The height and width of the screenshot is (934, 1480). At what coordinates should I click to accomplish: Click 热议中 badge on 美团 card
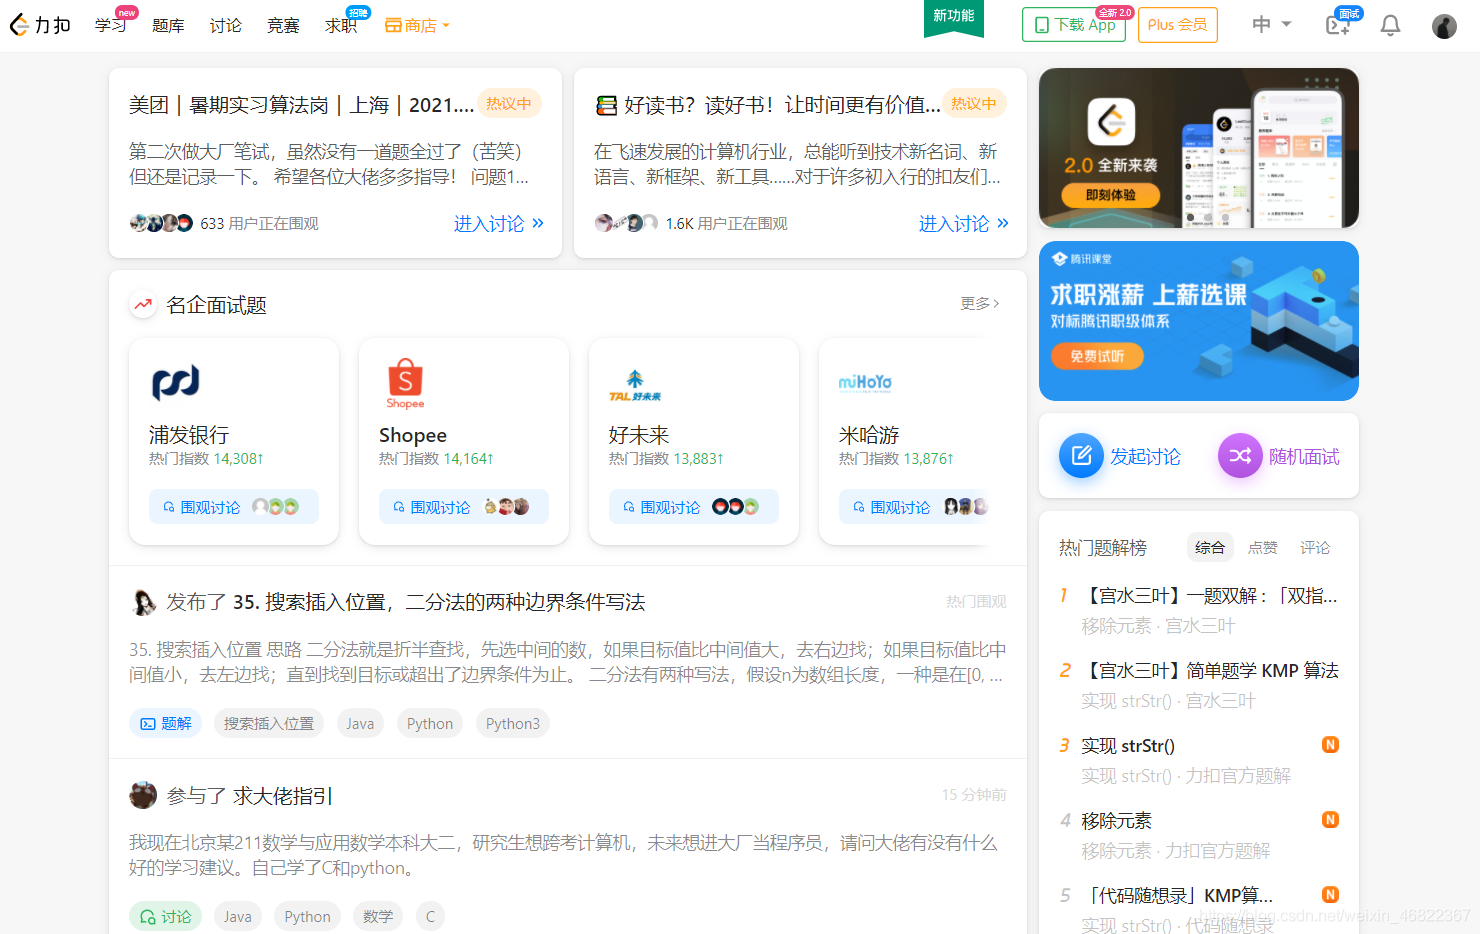(x=509, y=103)
